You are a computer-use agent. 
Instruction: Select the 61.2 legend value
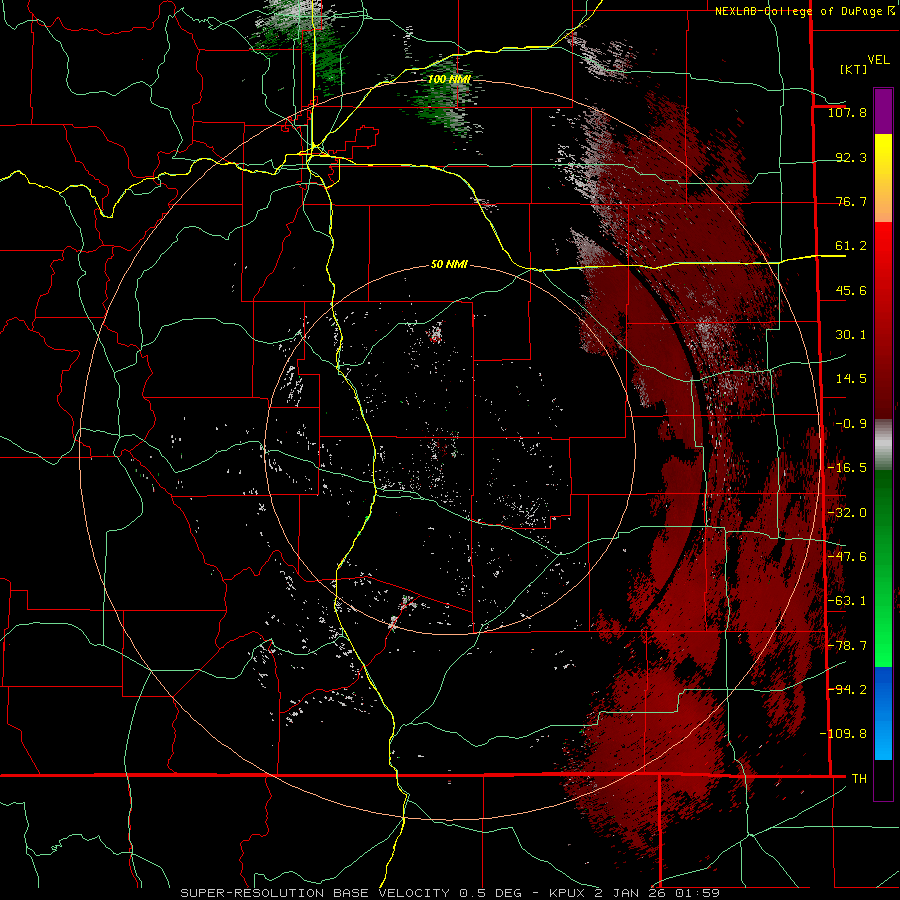[x=851, y=246]
